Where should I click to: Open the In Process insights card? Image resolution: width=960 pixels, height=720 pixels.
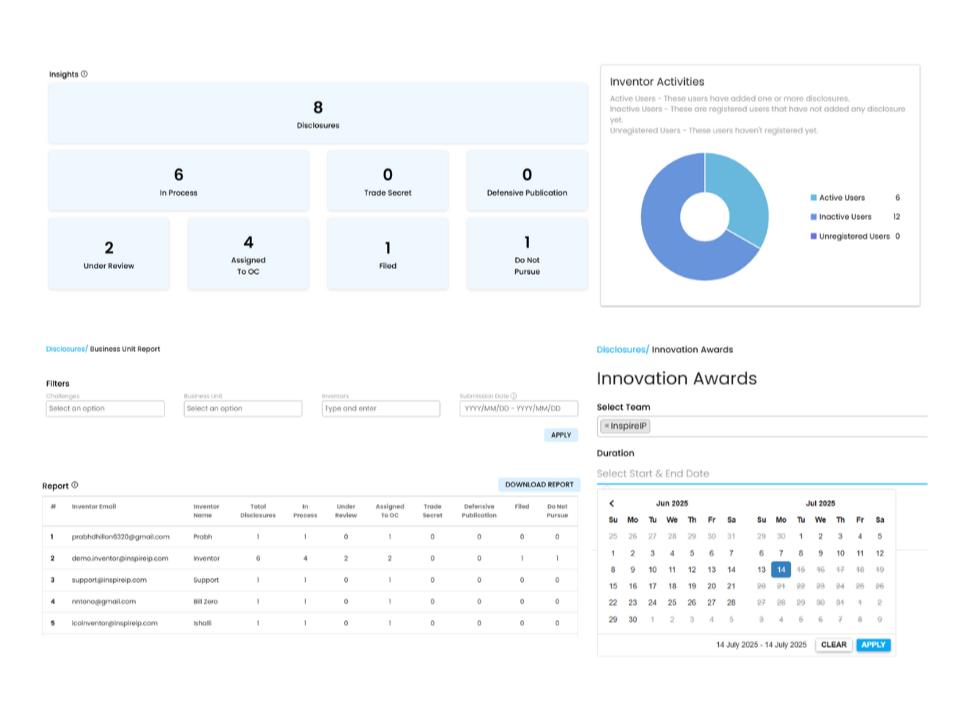coord(179,181)
